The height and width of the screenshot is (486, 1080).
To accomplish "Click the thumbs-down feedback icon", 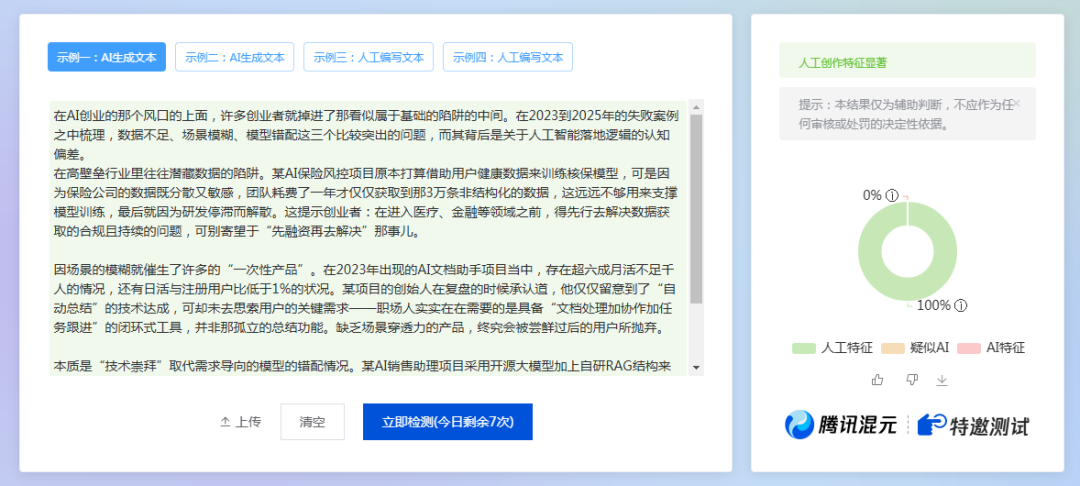I will [911, 380].
